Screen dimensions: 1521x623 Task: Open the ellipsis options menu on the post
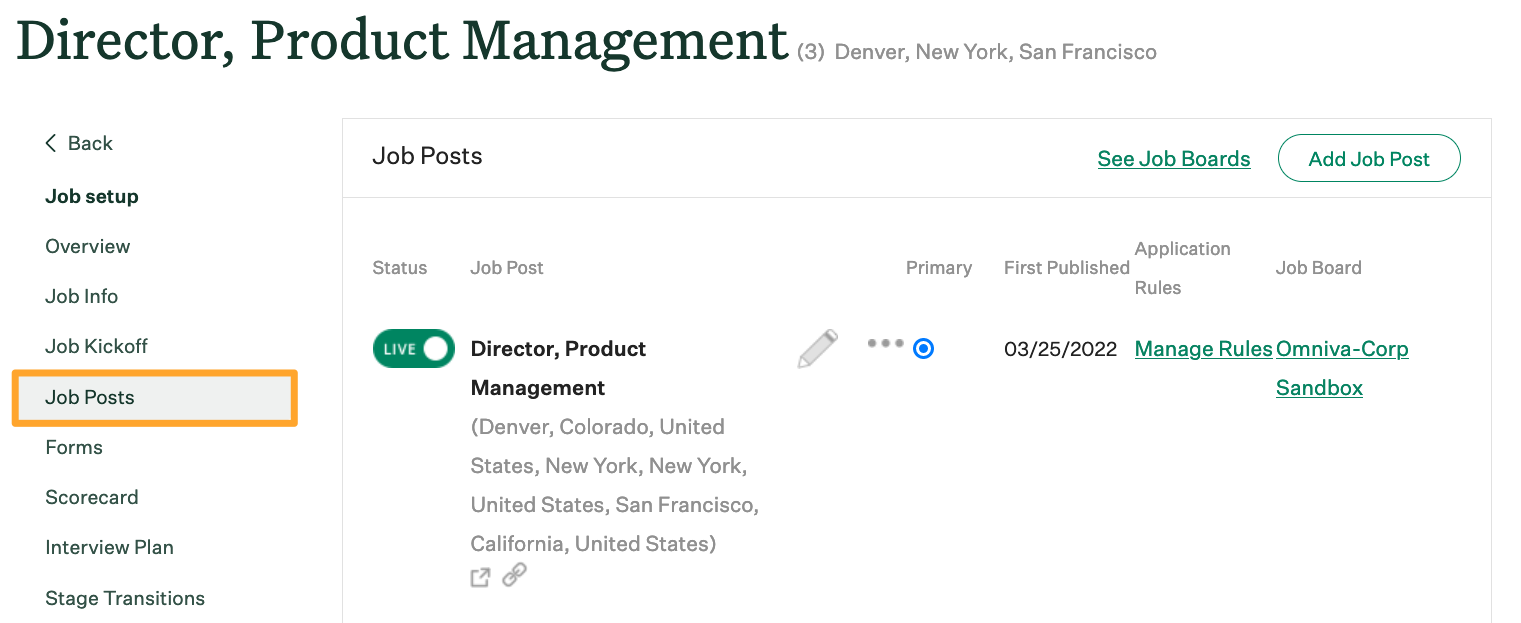[886, 344]
